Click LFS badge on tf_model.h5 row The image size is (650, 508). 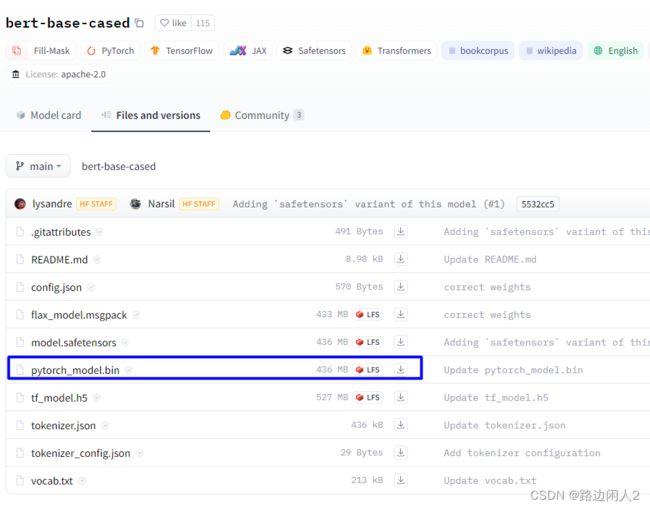tap(368, 397)
